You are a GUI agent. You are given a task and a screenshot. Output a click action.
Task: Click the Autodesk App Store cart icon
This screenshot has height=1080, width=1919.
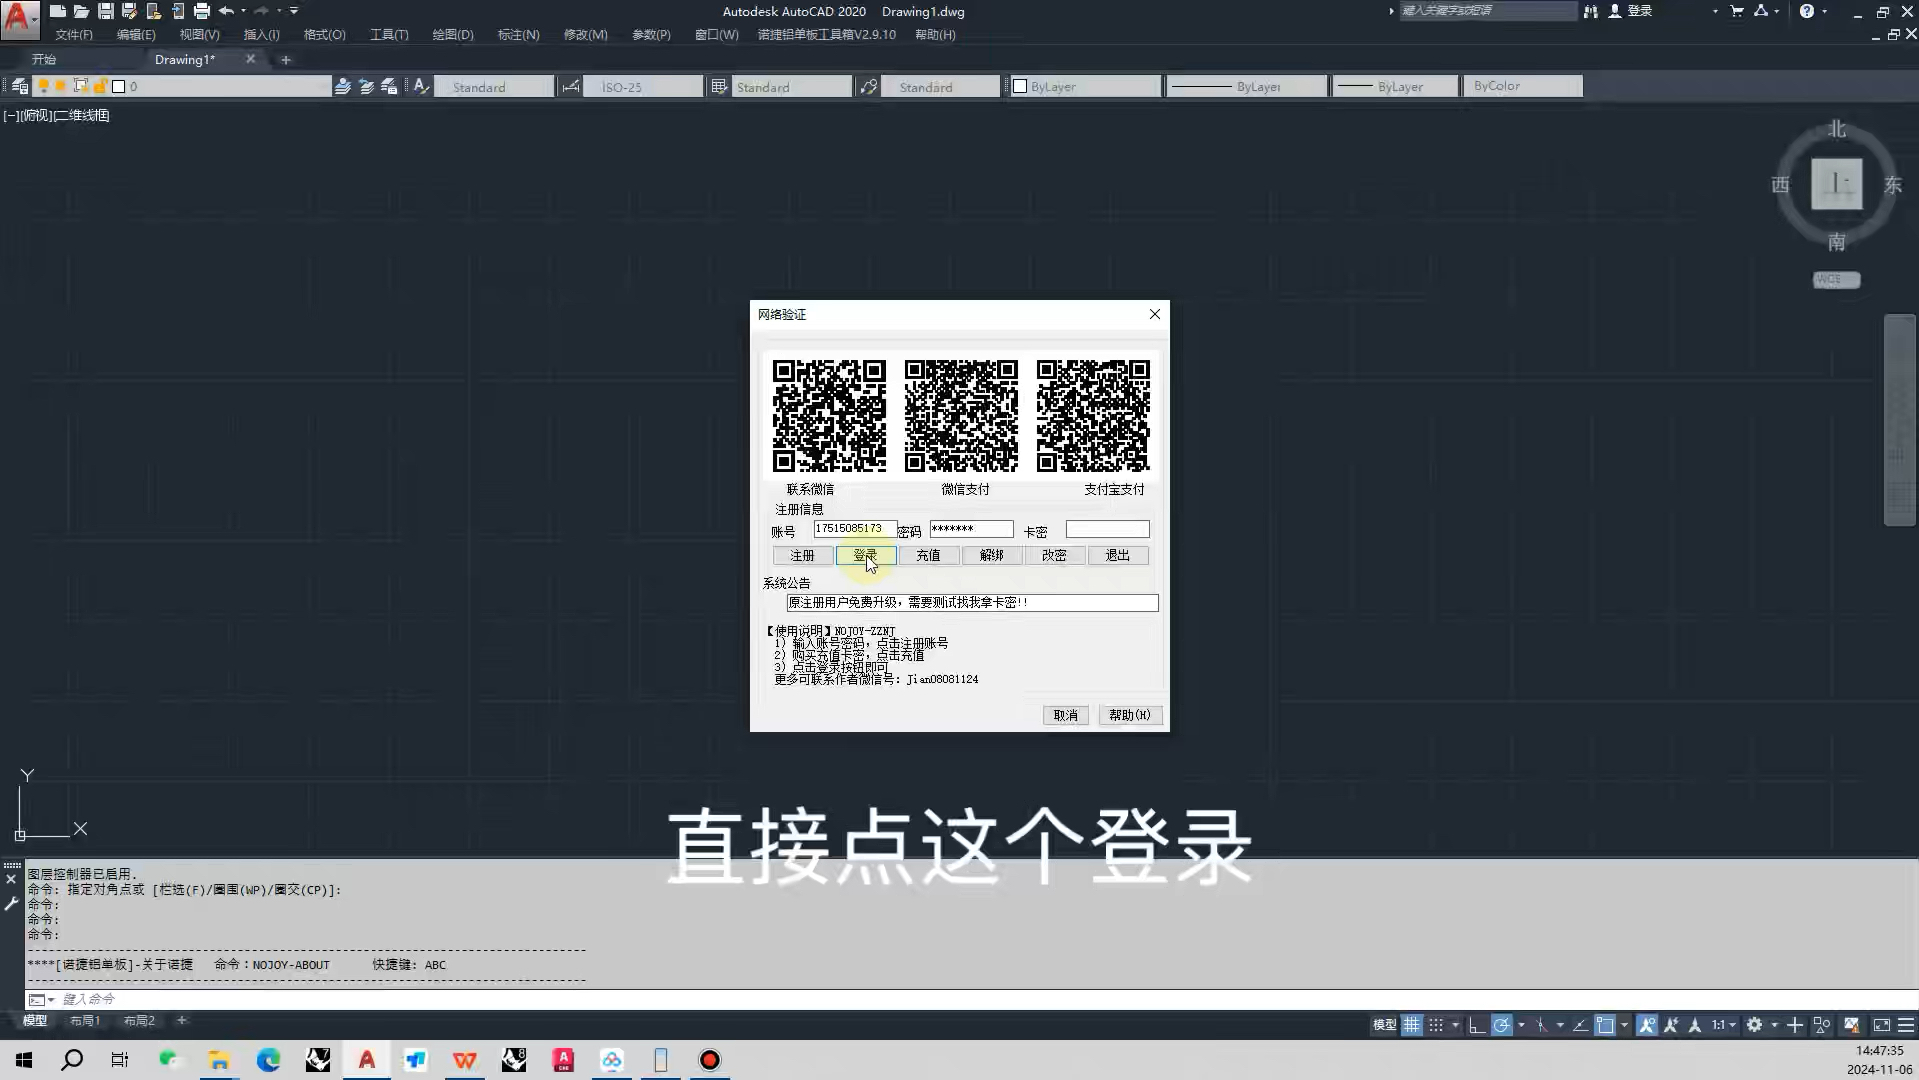(1737, 11)
